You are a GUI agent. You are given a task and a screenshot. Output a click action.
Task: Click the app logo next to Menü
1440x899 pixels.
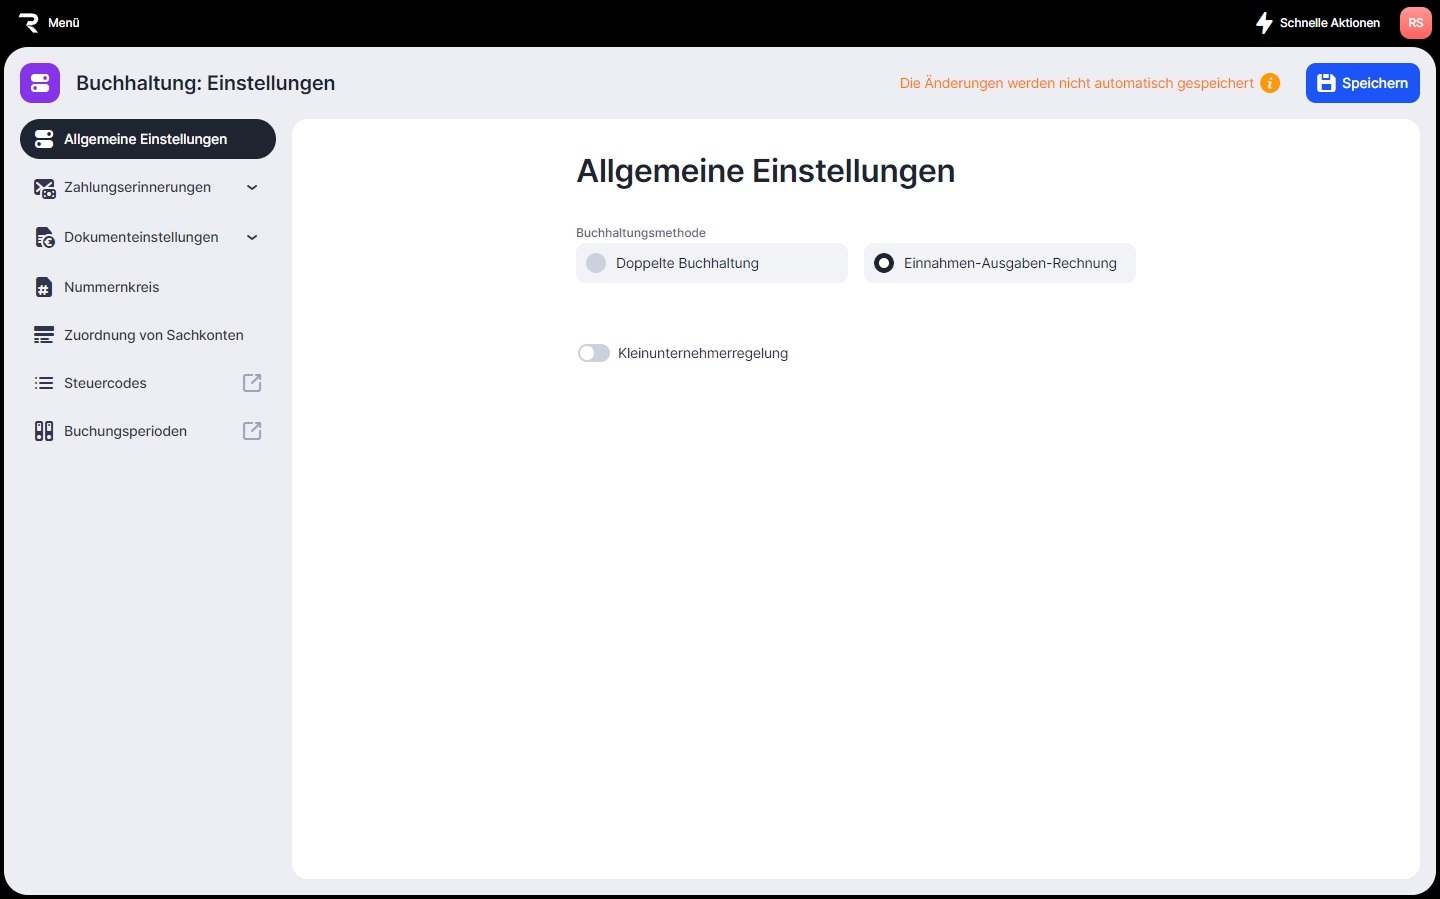28,23
